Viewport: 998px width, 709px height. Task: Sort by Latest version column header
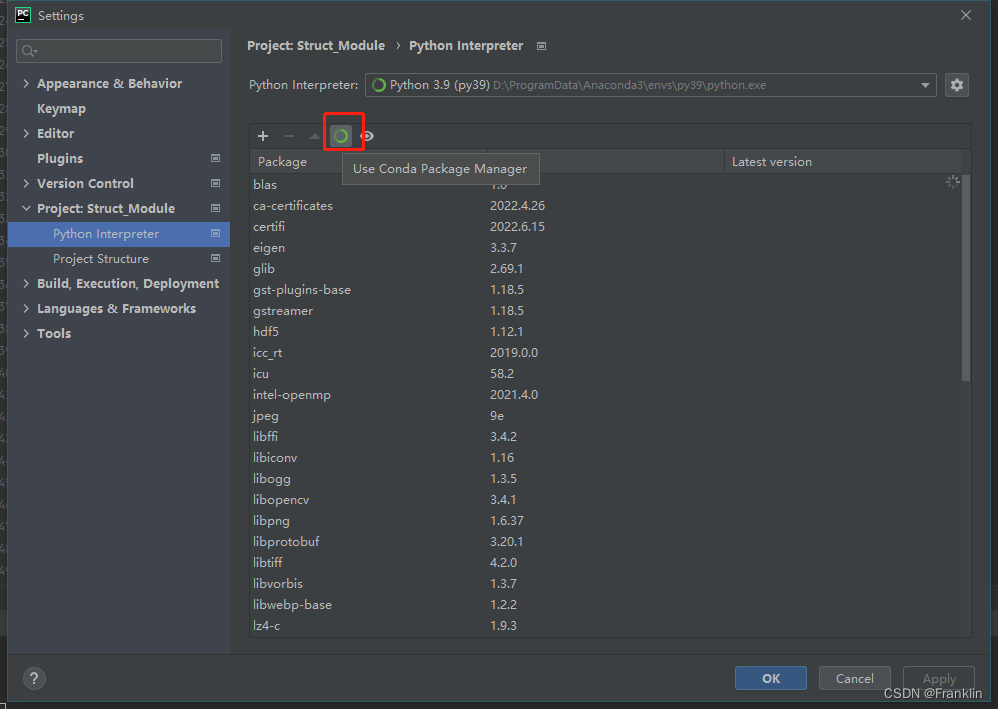pos(843,162)
